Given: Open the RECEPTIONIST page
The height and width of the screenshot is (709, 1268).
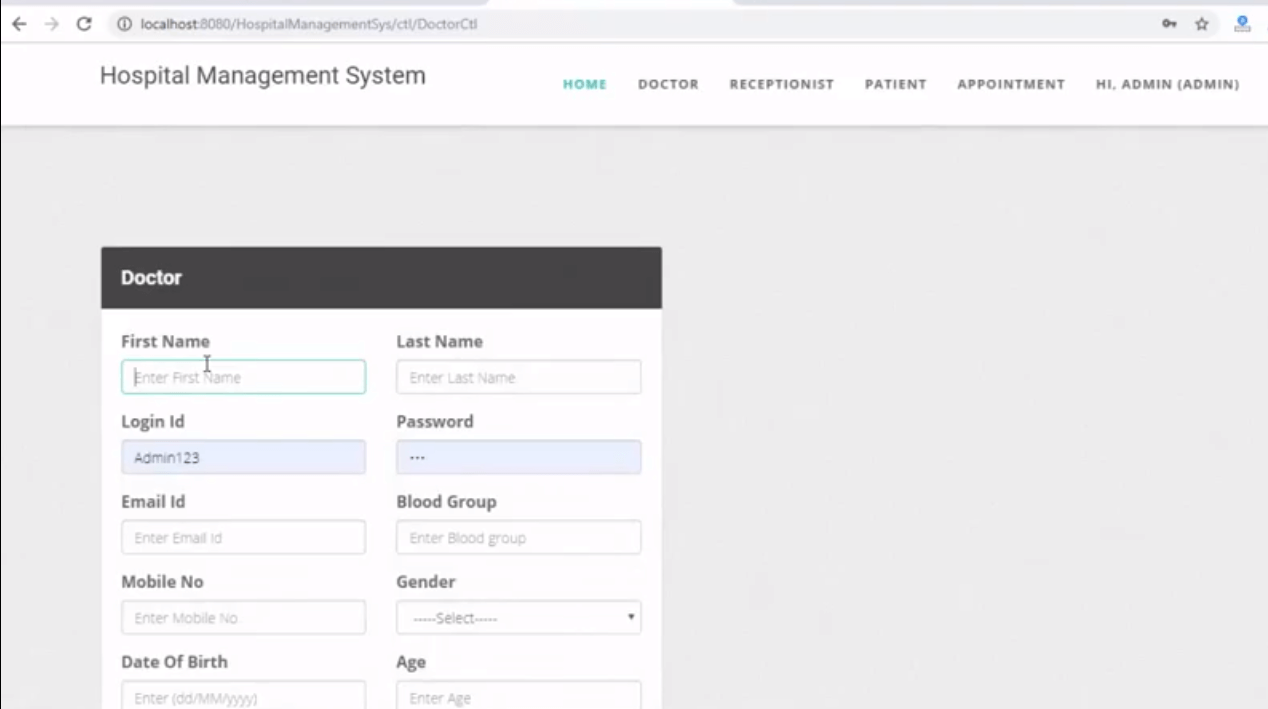Looking at the screenshot, I should click(x=781, y=85).
